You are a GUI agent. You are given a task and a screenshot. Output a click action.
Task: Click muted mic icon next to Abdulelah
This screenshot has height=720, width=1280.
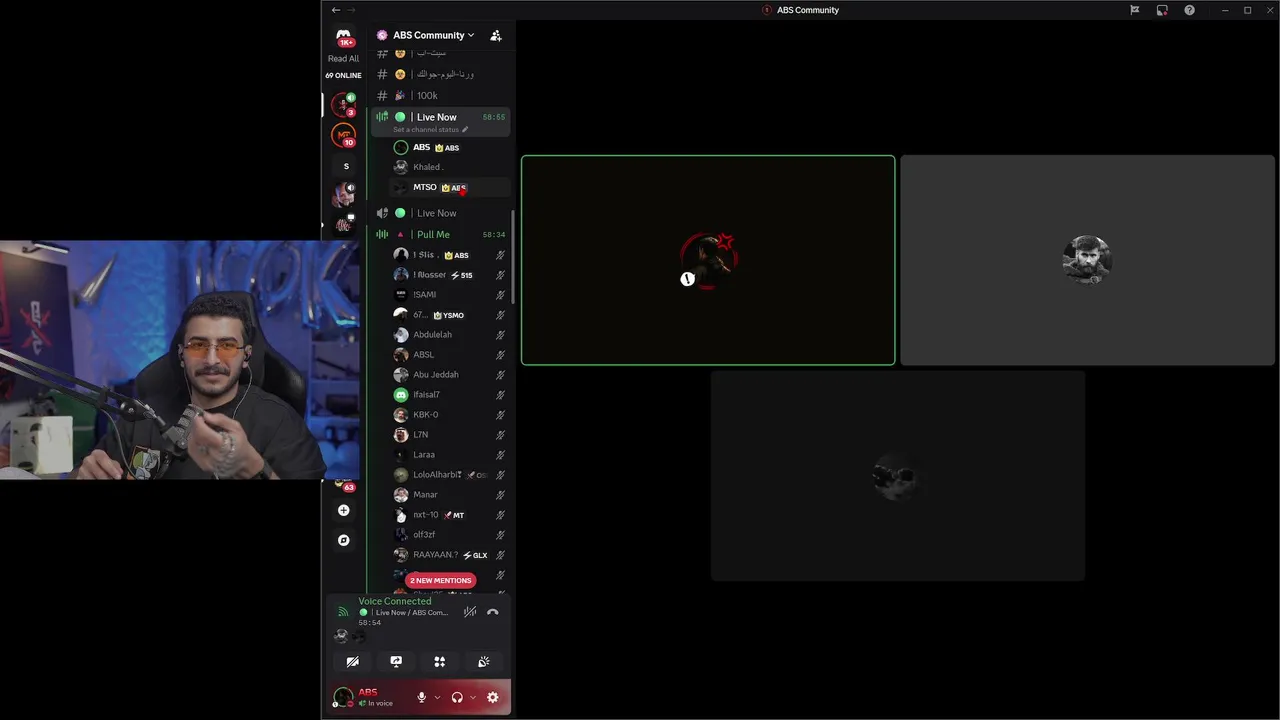(500, 335)
